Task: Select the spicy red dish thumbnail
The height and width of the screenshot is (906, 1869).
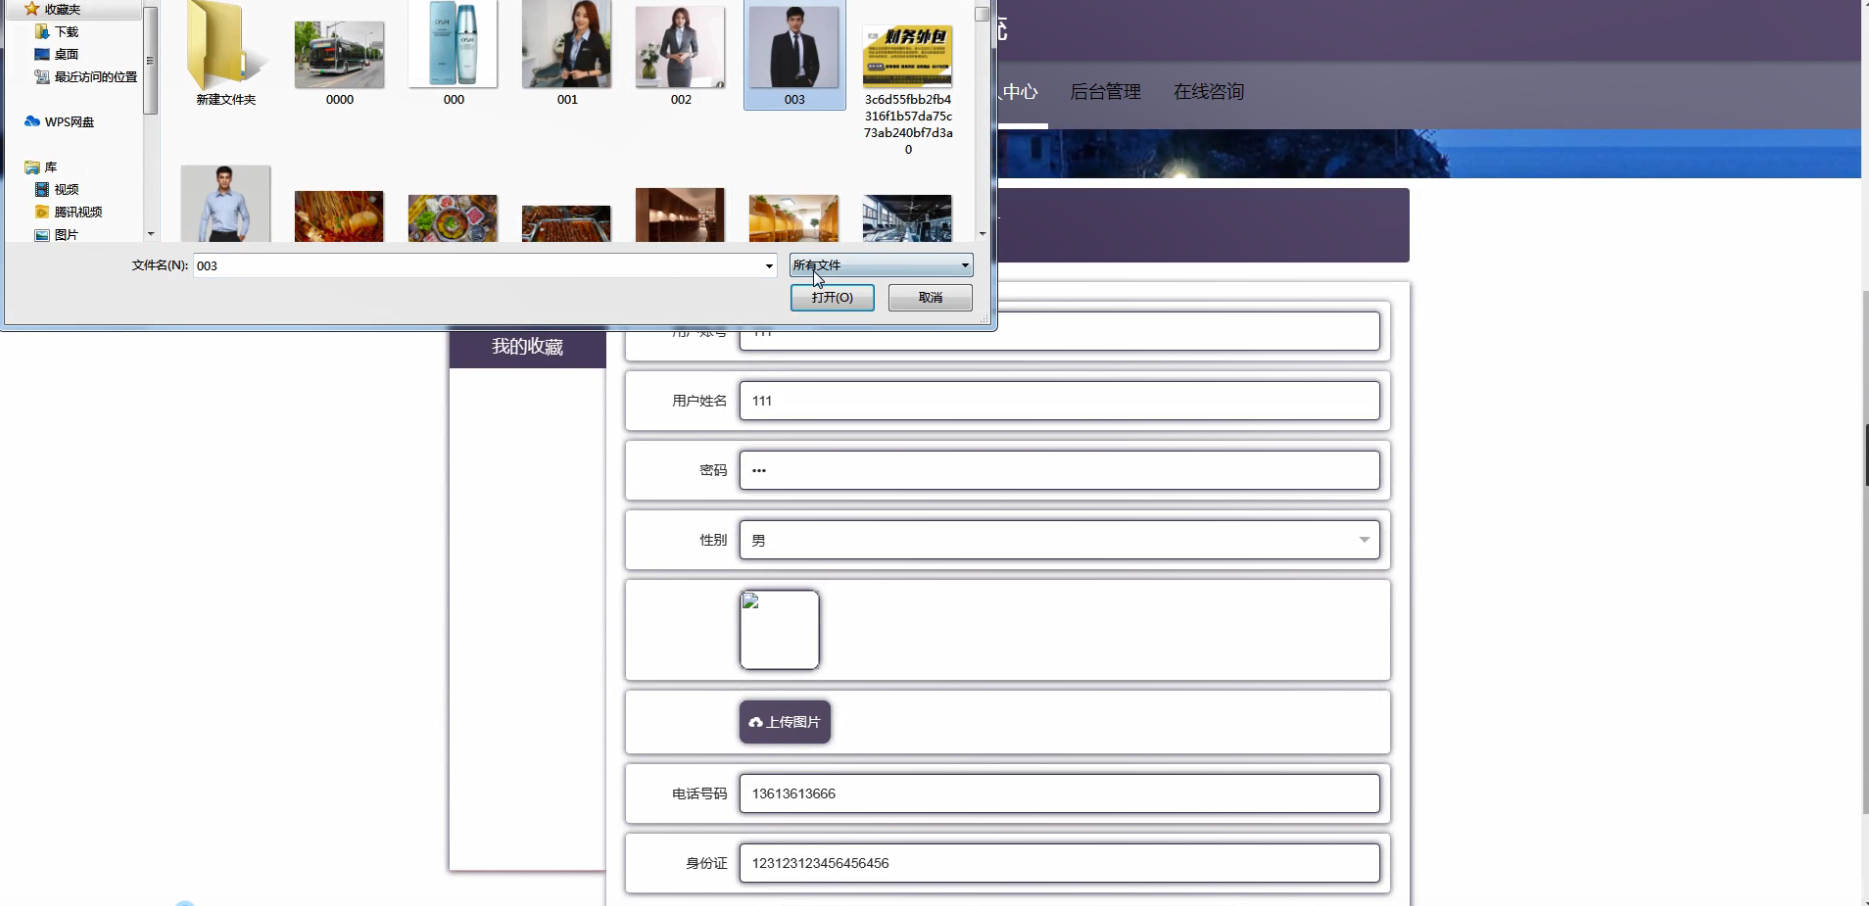Action: tap(339, 216)
